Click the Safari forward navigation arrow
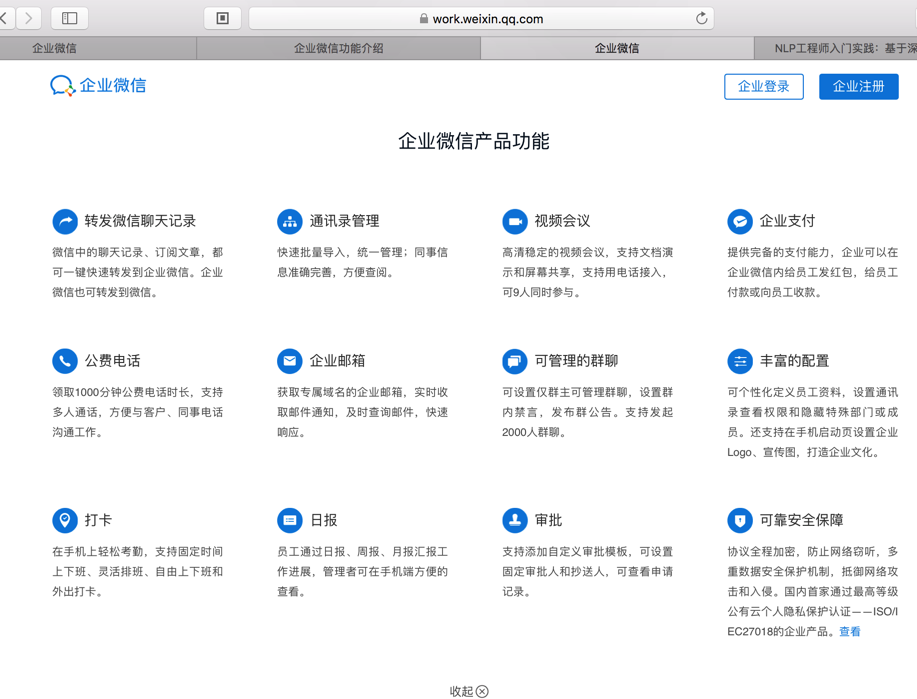This screenshot has width=917, height=699. coord(29,18)
